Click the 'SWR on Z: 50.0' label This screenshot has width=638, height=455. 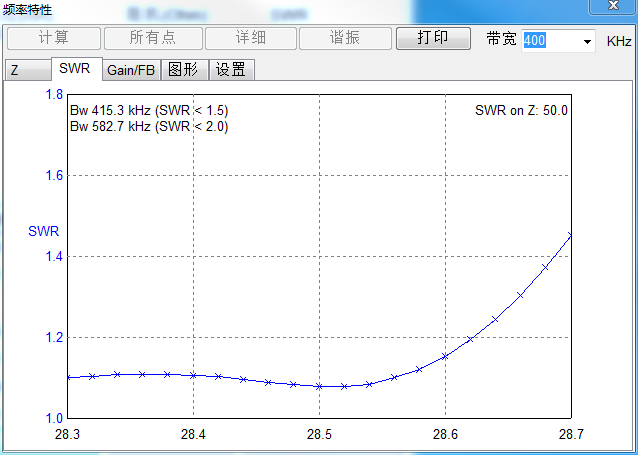click(x=521, y=111)
